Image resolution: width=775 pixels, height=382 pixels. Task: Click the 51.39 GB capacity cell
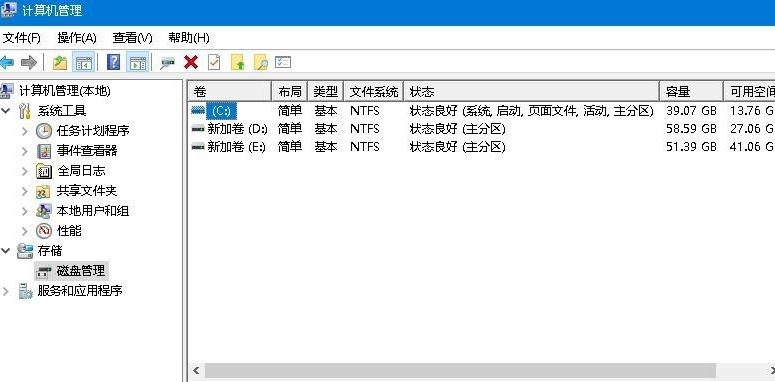691,147
